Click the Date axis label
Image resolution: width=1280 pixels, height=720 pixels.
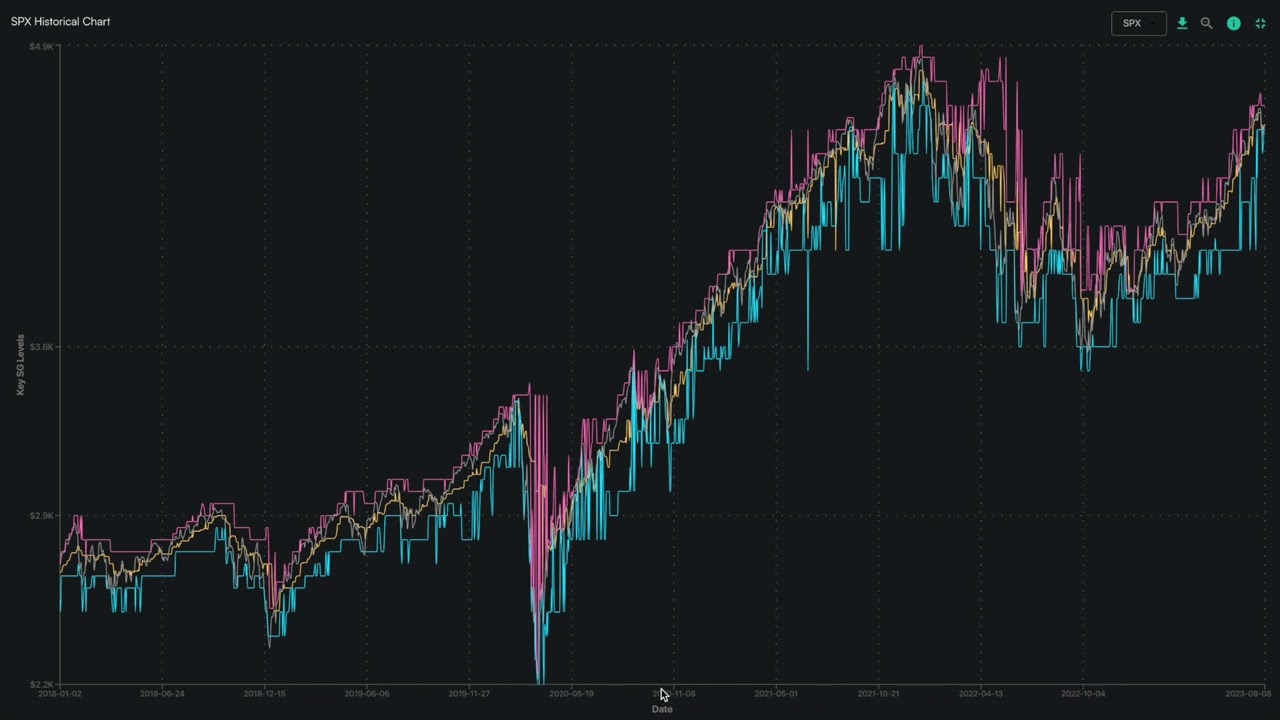[x=662, y=709]
